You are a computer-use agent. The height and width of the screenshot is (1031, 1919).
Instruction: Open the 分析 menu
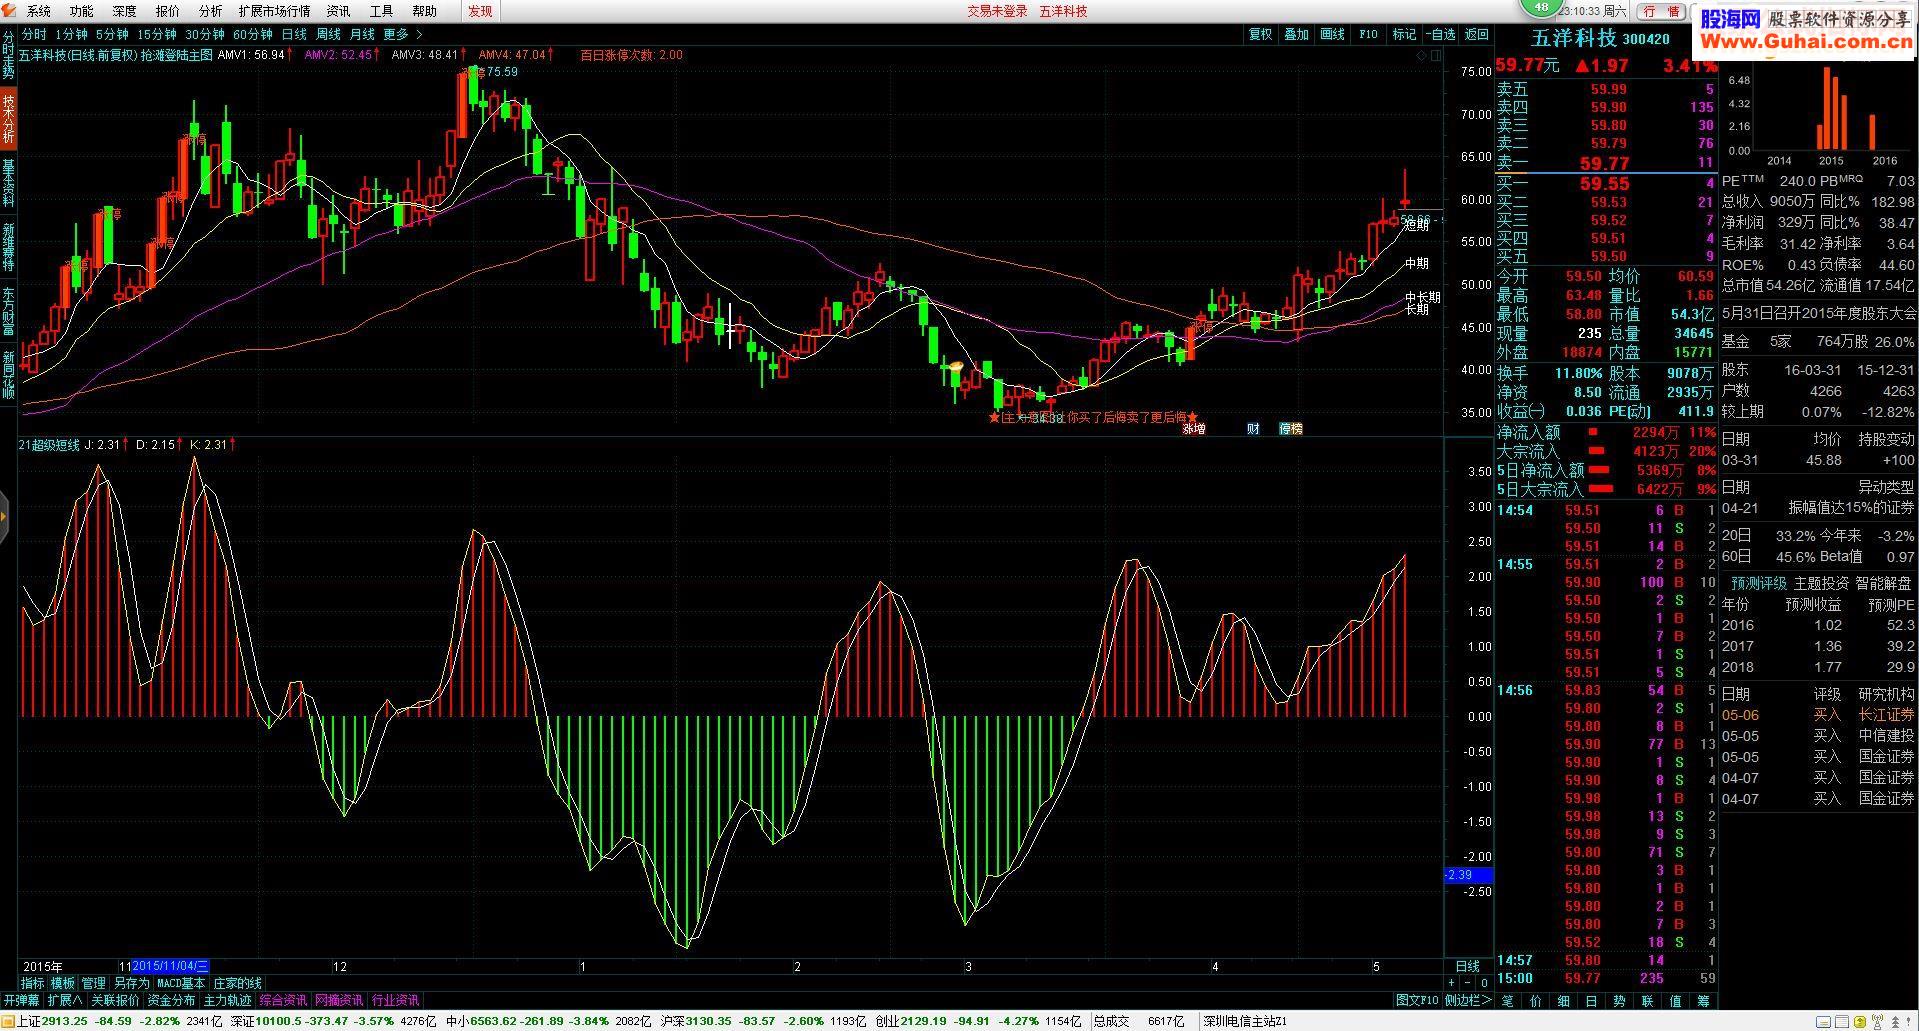pyautogui.click(x=210, y=11)
